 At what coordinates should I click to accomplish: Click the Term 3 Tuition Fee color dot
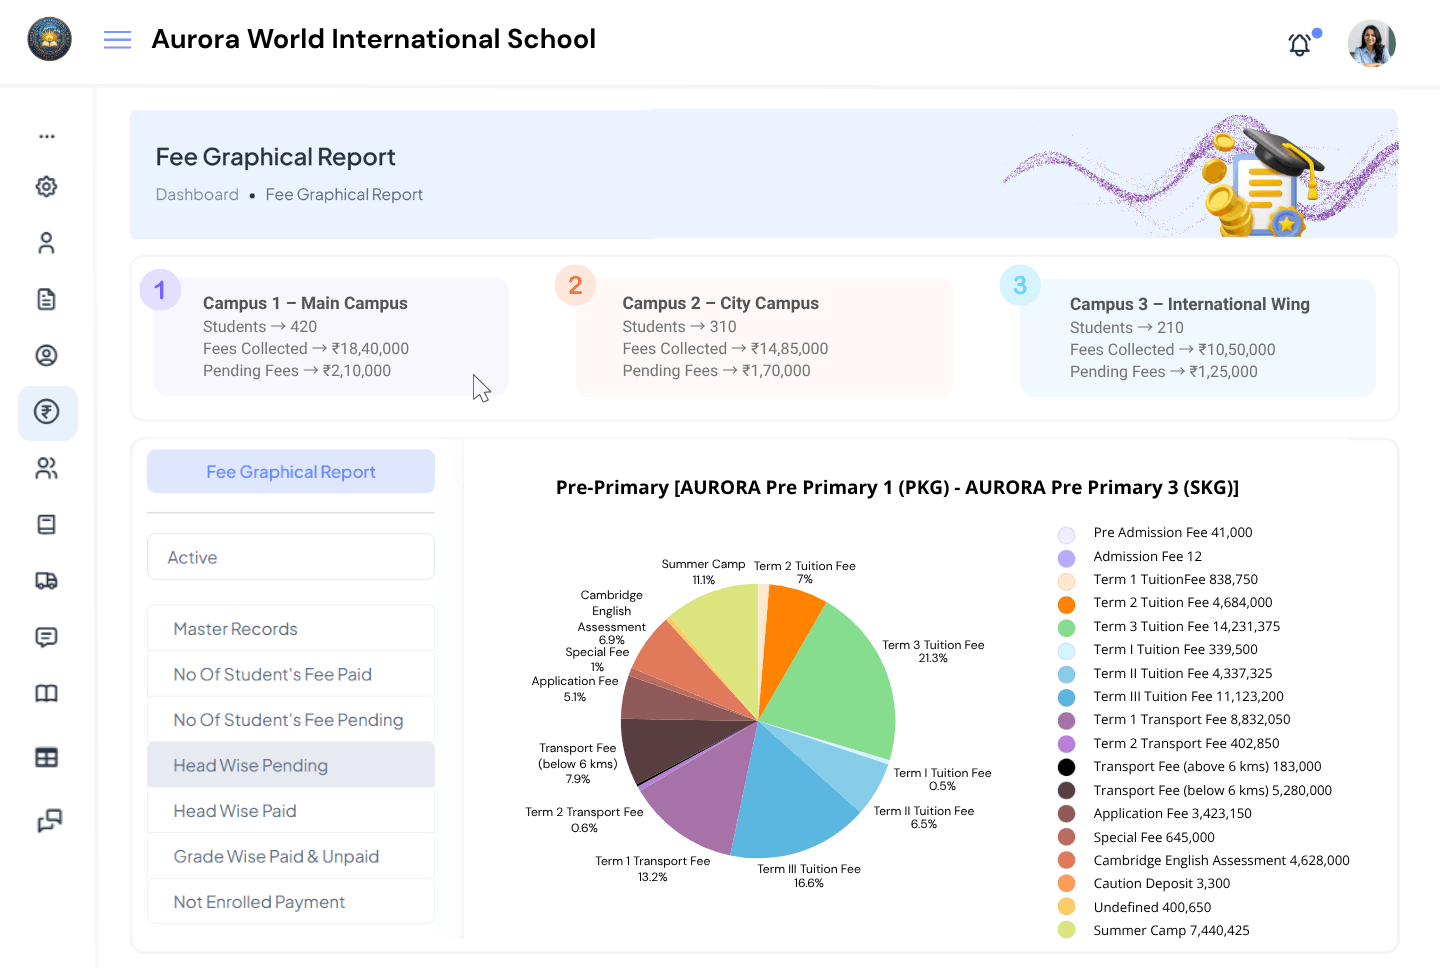click(1066, 627)
